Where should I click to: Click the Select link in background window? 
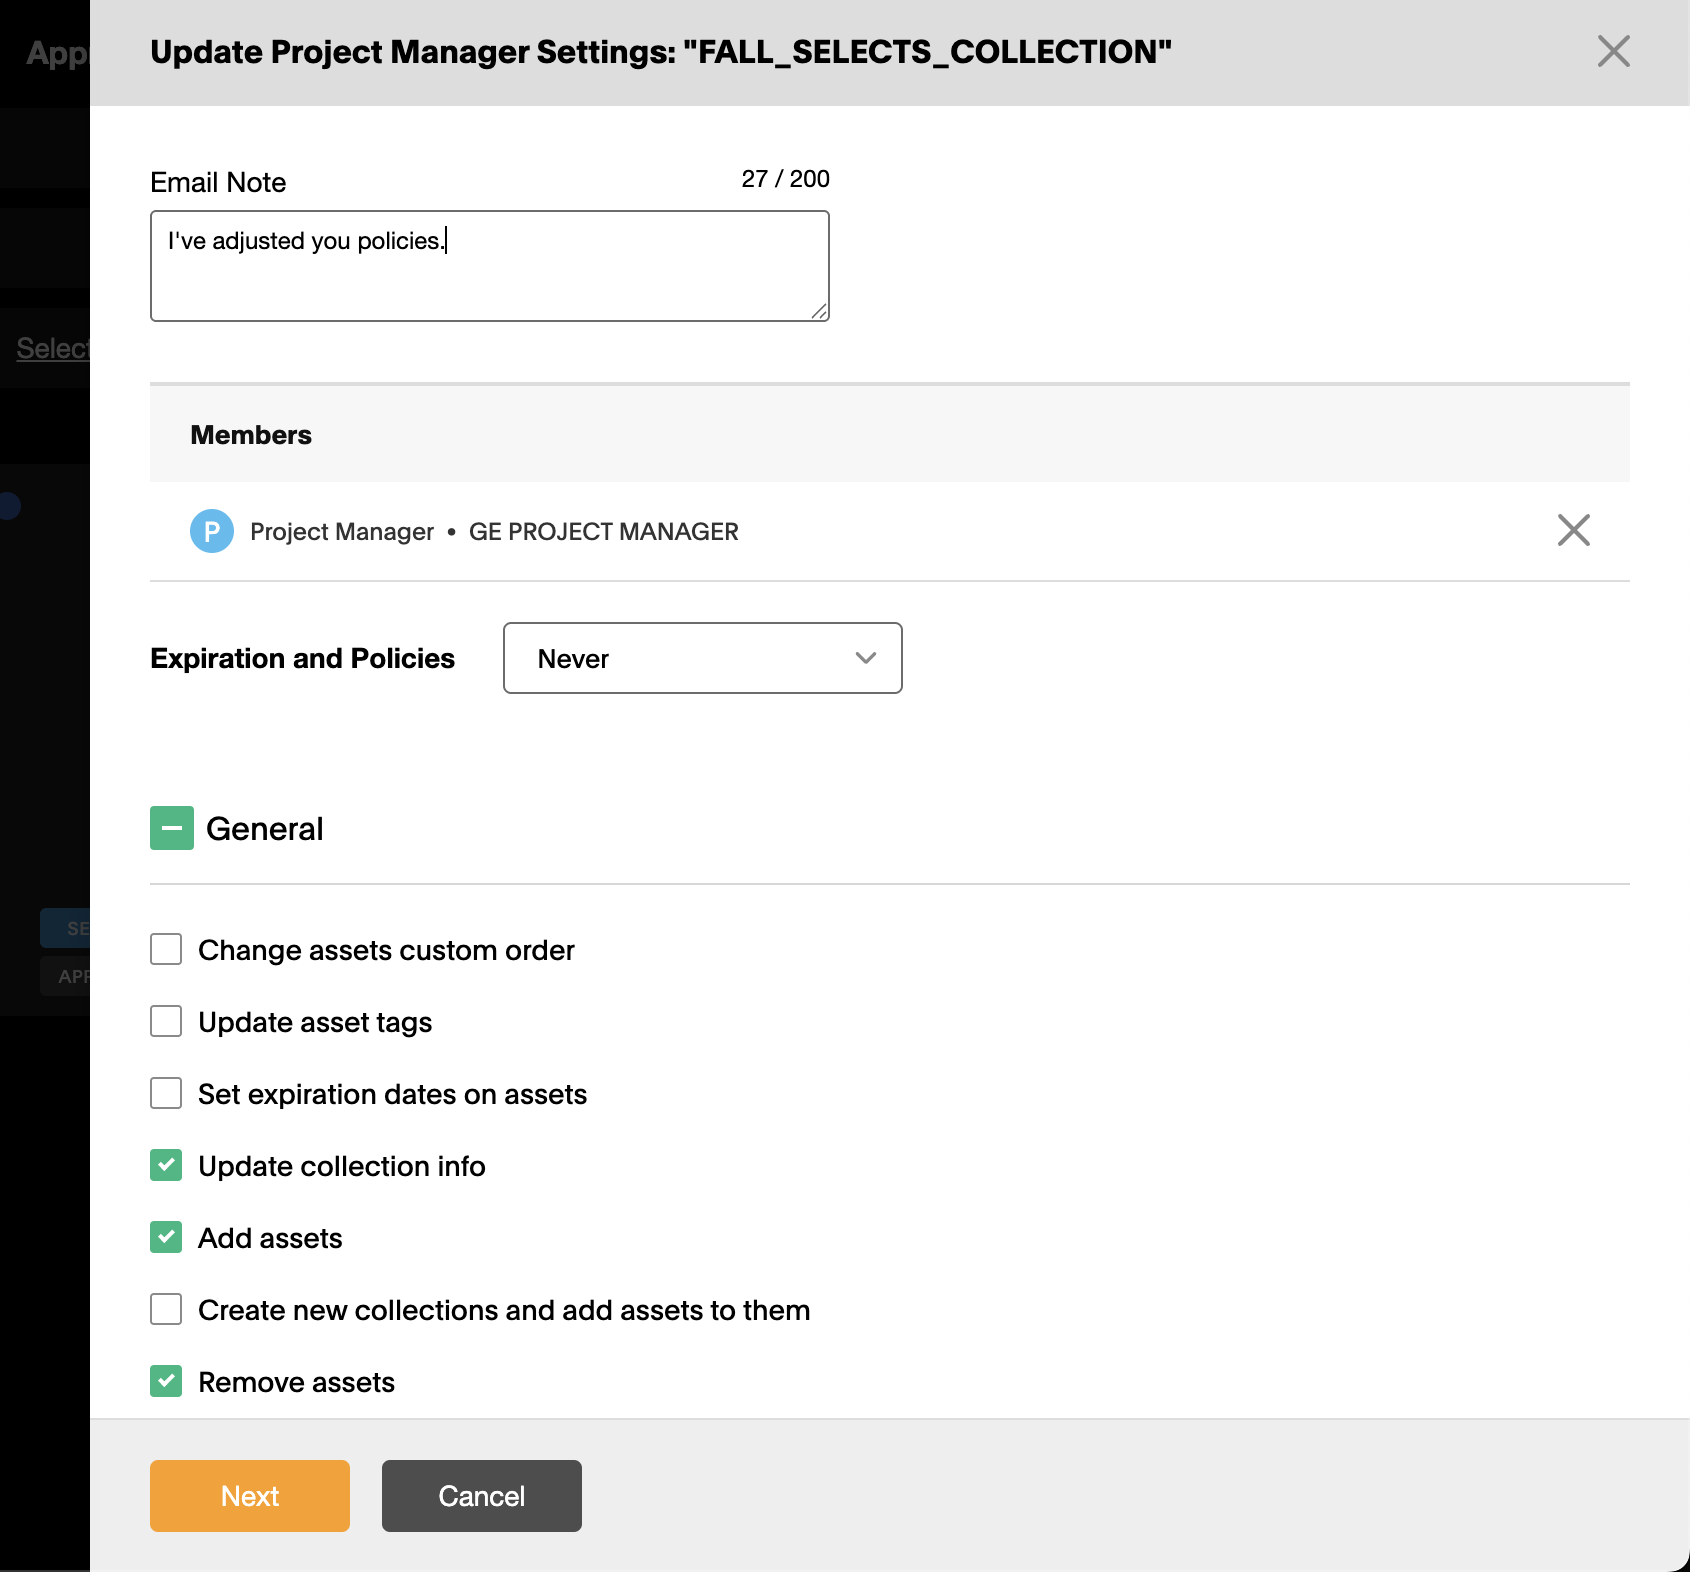pyautogui.click(x=53, y=348)
